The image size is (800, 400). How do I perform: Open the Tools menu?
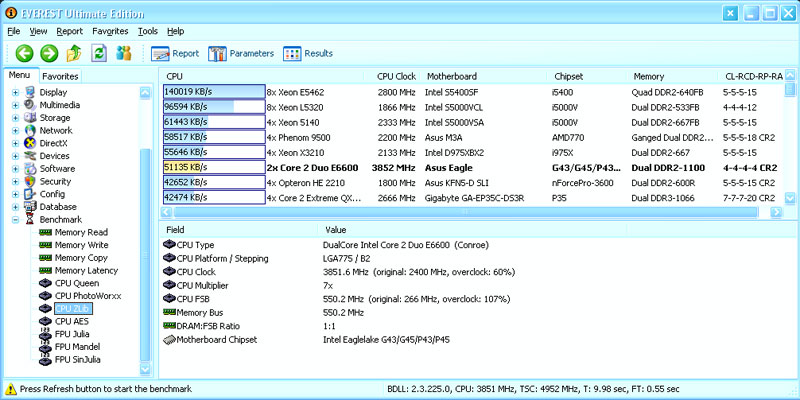[148, 31]
